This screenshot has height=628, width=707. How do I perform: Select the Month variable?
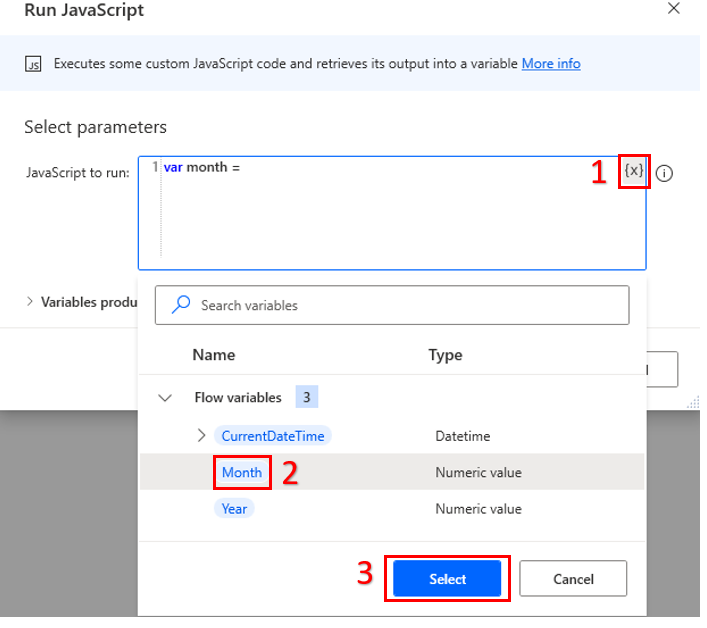(x=242, y=472)
